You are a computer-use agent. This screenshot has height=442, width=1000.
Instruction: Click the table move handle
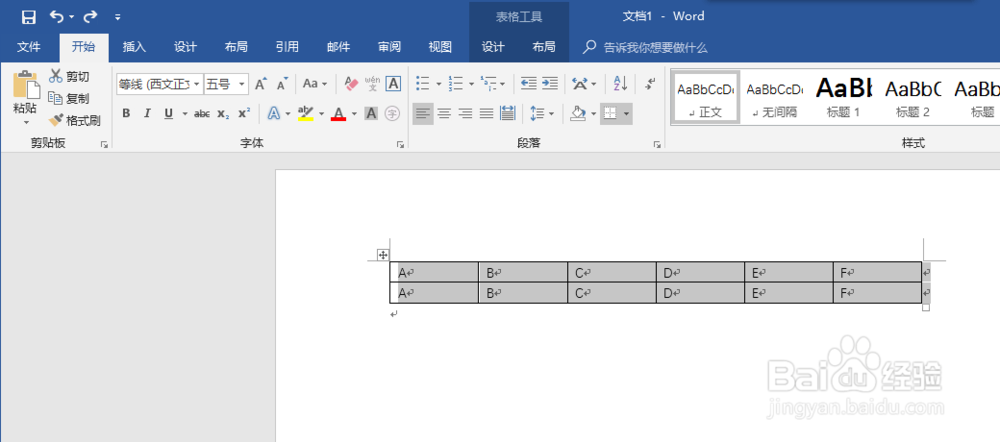(x=383, y=255)
